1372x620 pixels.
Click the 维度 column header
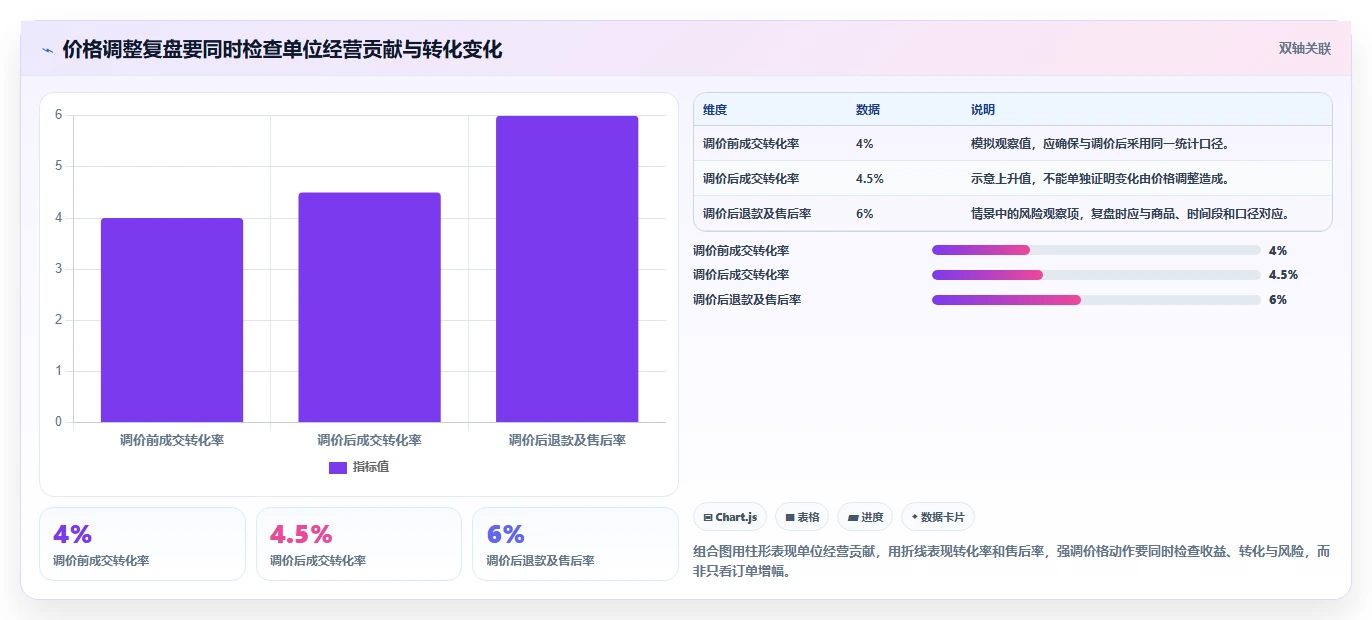pyautogui.click(x=715, y=110)
